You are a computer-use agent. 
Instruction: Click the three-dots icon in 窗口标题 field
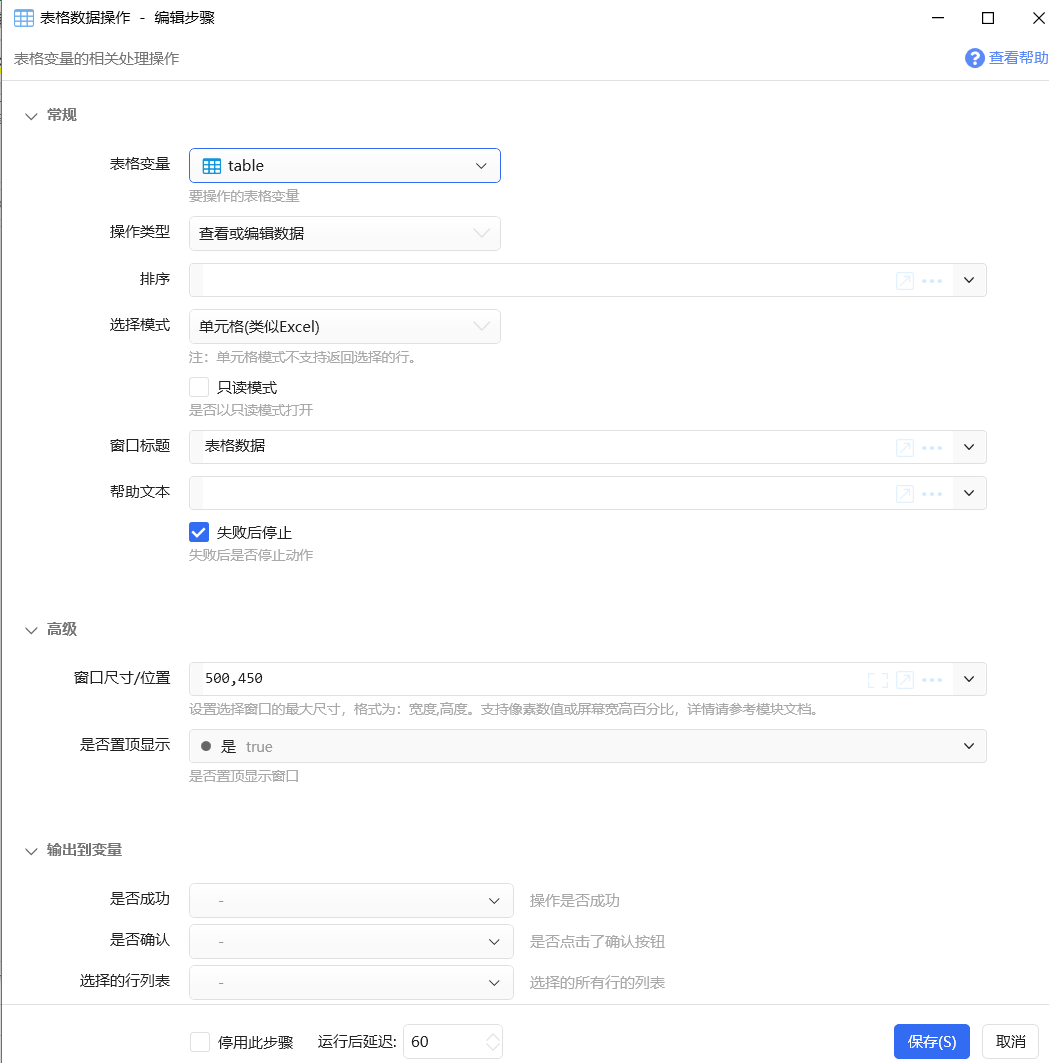tap(932, 447)
